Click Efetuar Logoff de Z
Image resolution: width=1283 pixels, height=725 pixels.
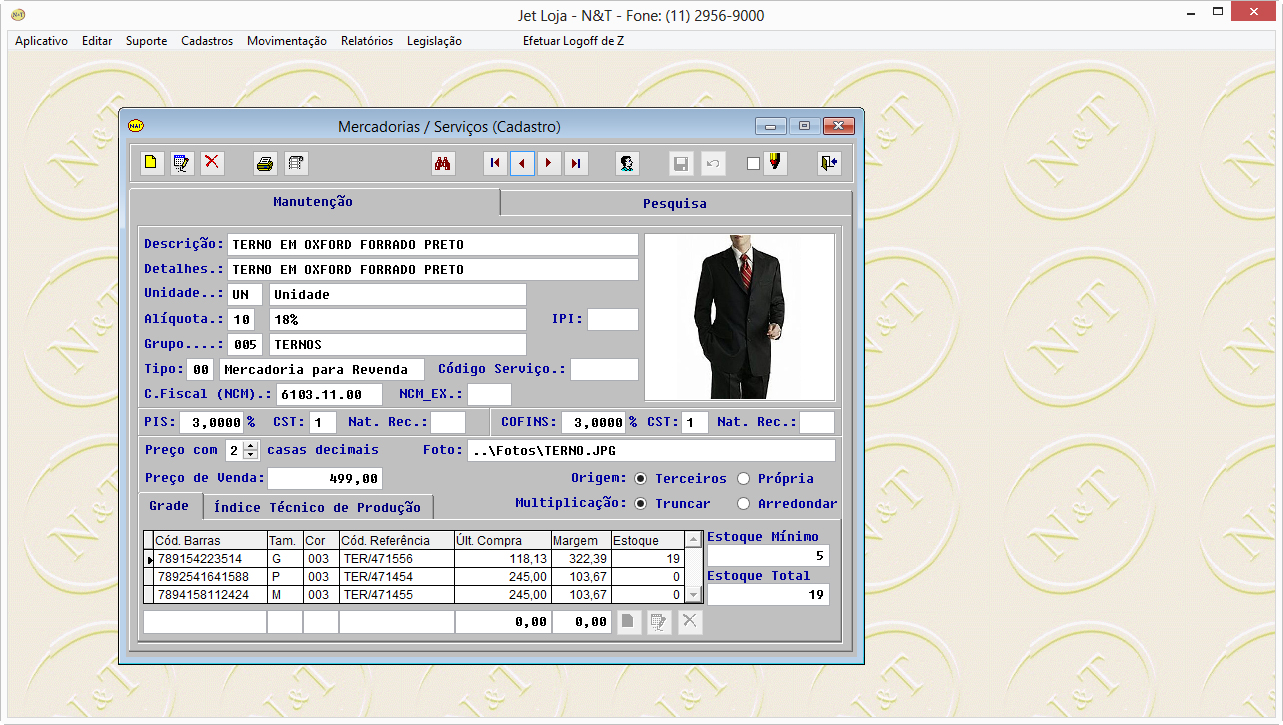pos(574,41)
